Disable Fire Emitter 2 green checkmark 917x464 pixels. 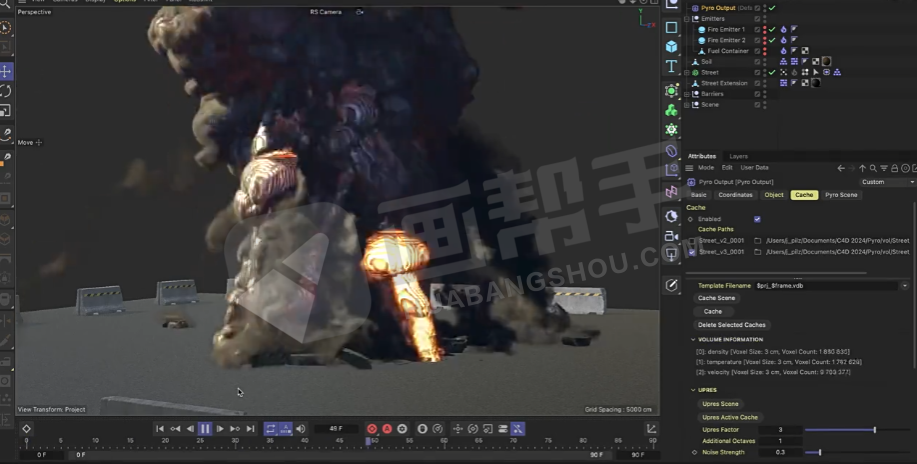[x=772, y=40]
